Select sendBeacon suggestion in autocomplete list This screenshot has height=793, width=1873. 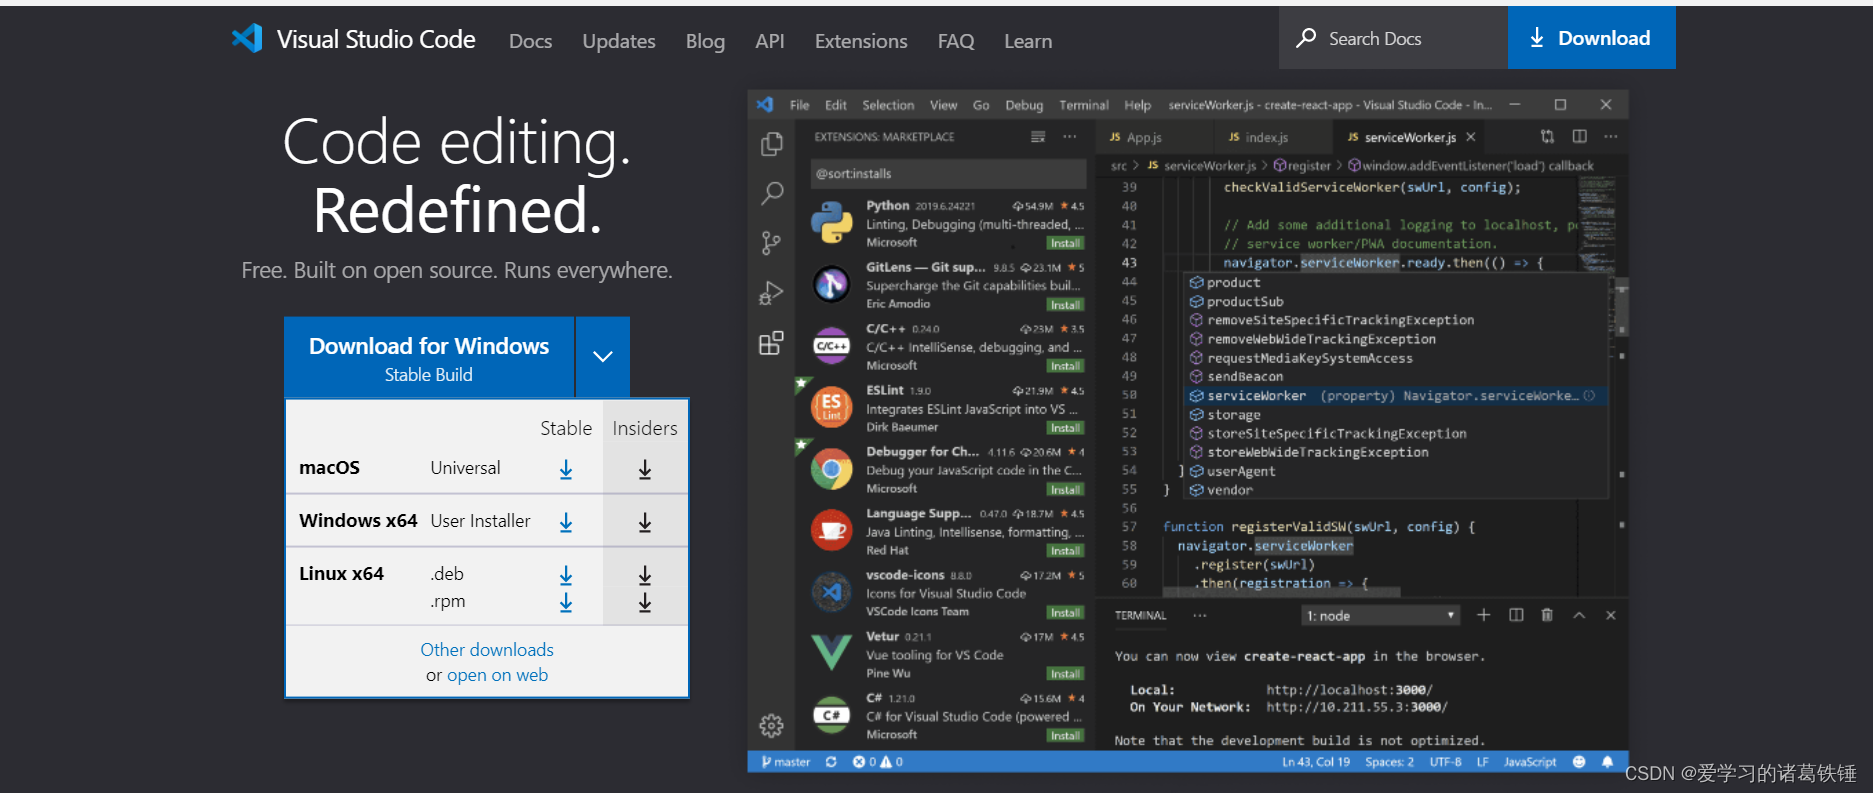1395,377
